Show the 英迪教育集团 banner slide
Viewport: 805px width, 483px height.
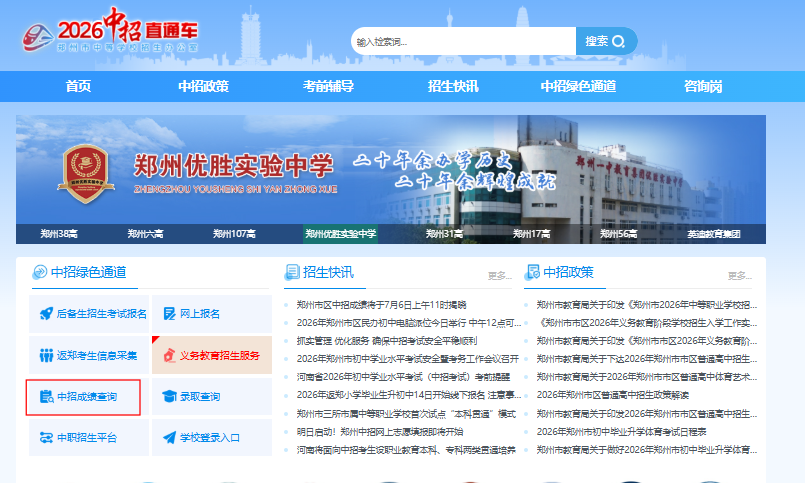[714, 234]
